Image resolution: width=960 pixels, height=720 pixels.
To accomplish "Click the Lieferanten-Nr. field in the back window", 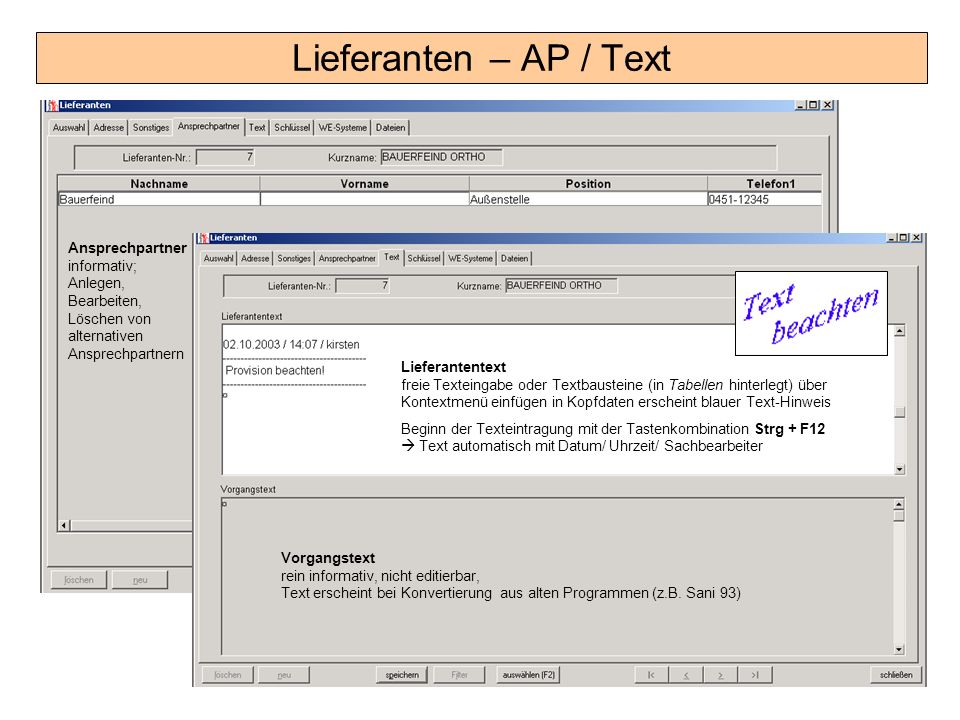I will click(225, 157).
